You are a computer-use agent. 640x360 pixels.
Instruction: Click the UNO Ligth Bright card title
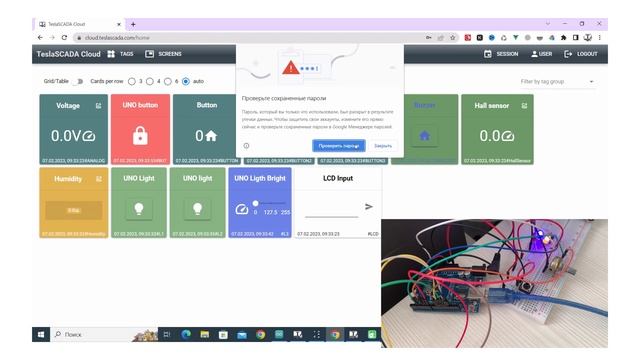(260, 178)
